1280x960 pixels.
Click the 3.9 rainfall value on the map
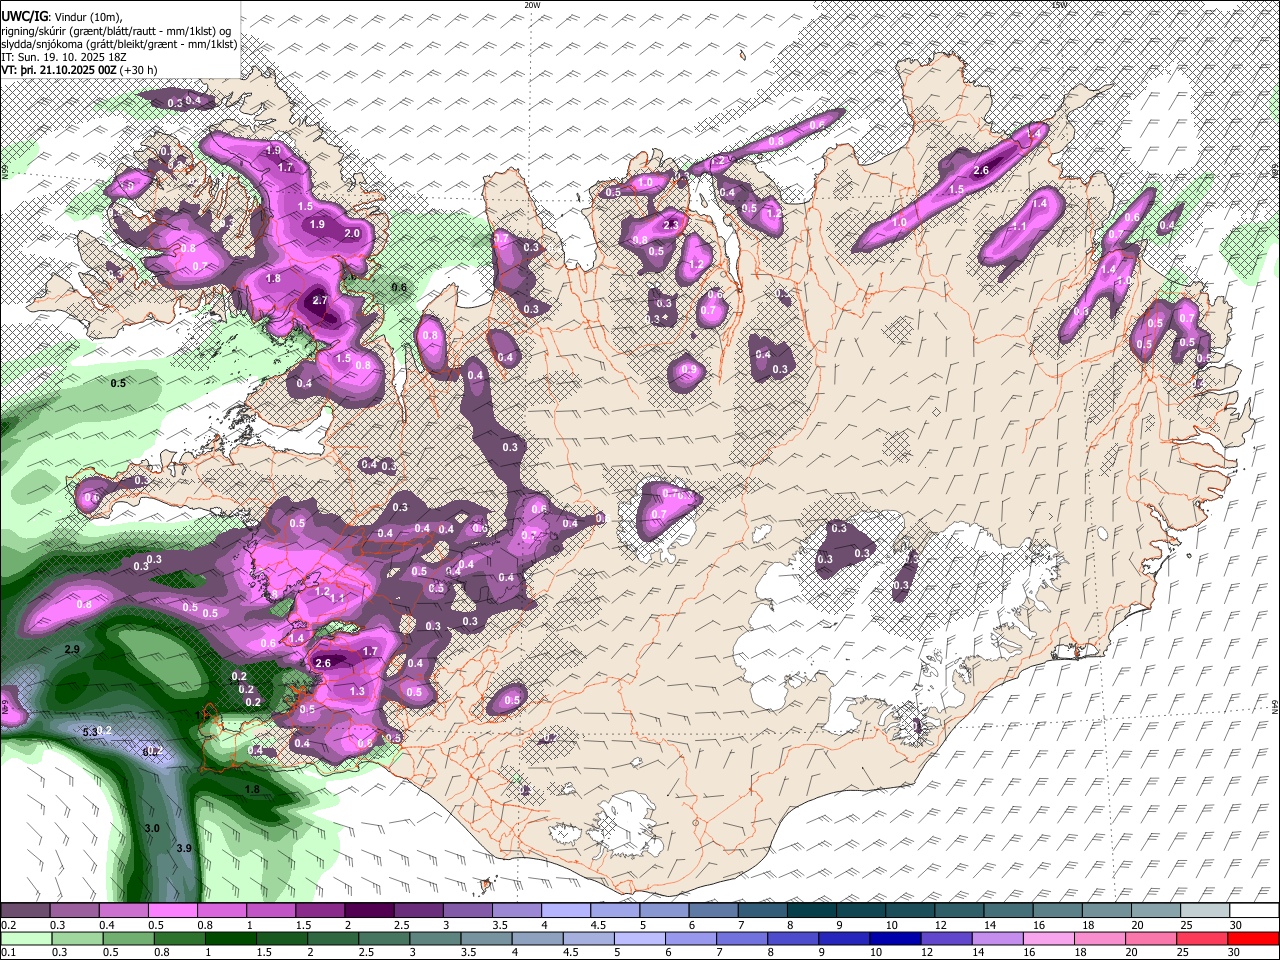[184, 848]
